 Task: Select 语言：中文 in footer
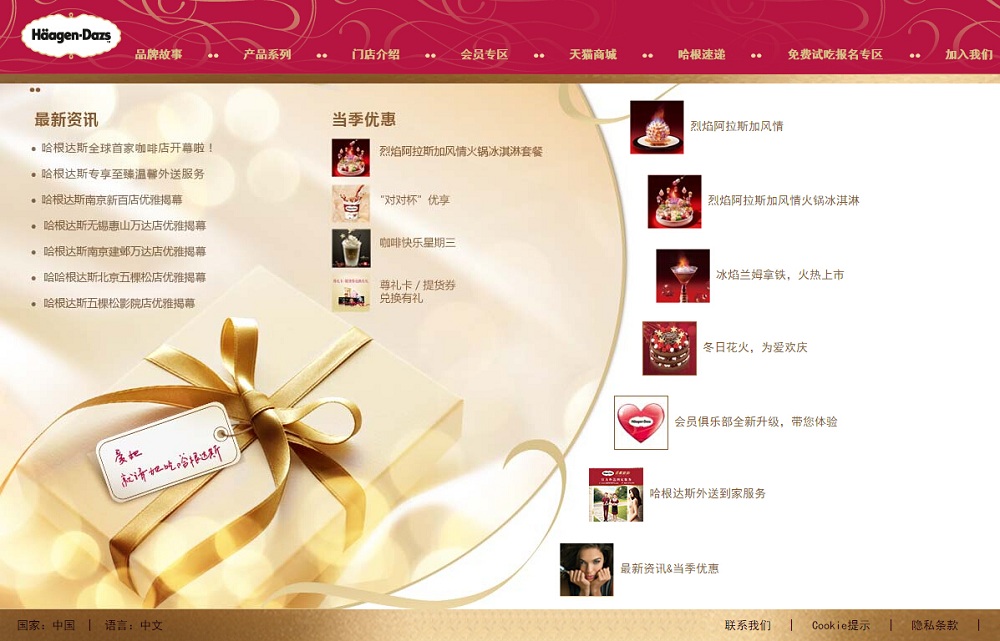point(134,625)
